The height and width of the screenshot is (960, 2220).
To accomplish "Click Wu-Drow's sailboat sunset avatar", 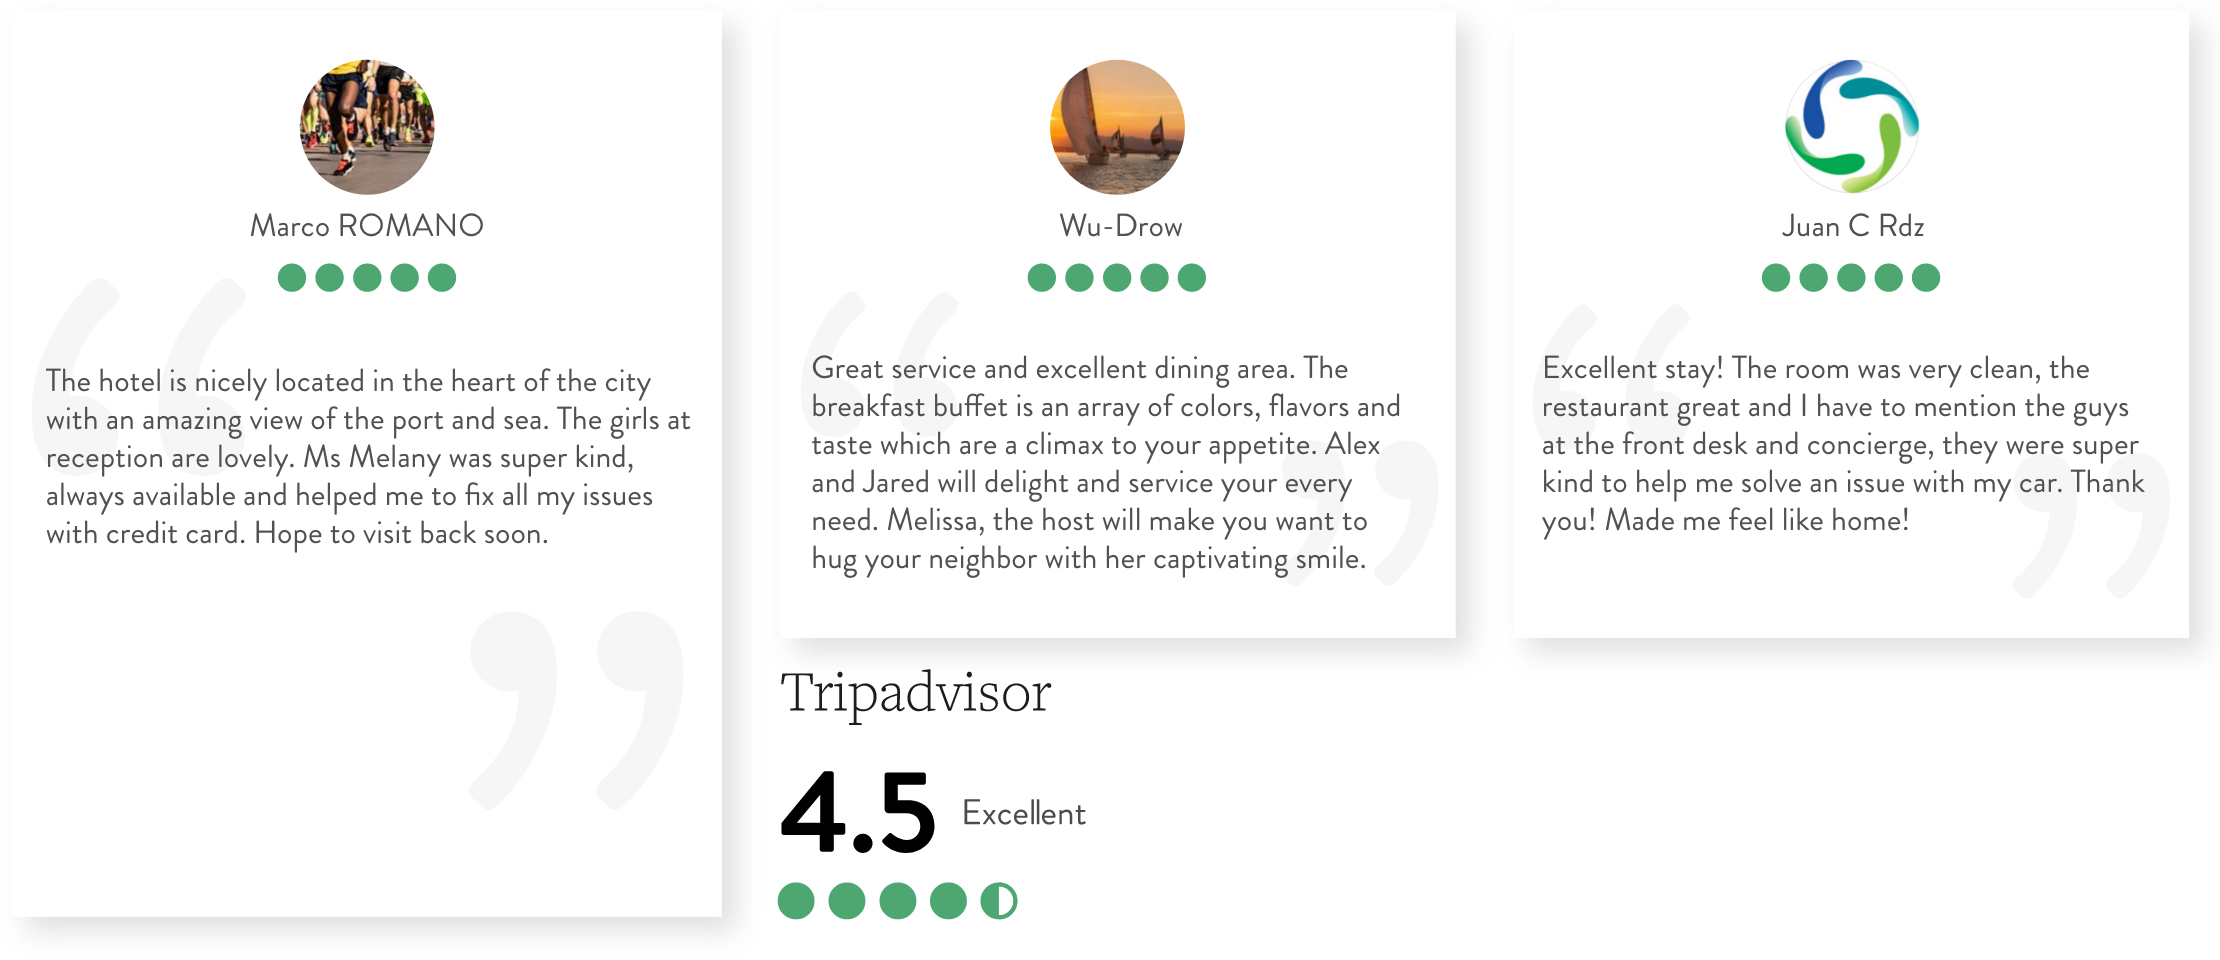I will click(x=1117, y=127).
